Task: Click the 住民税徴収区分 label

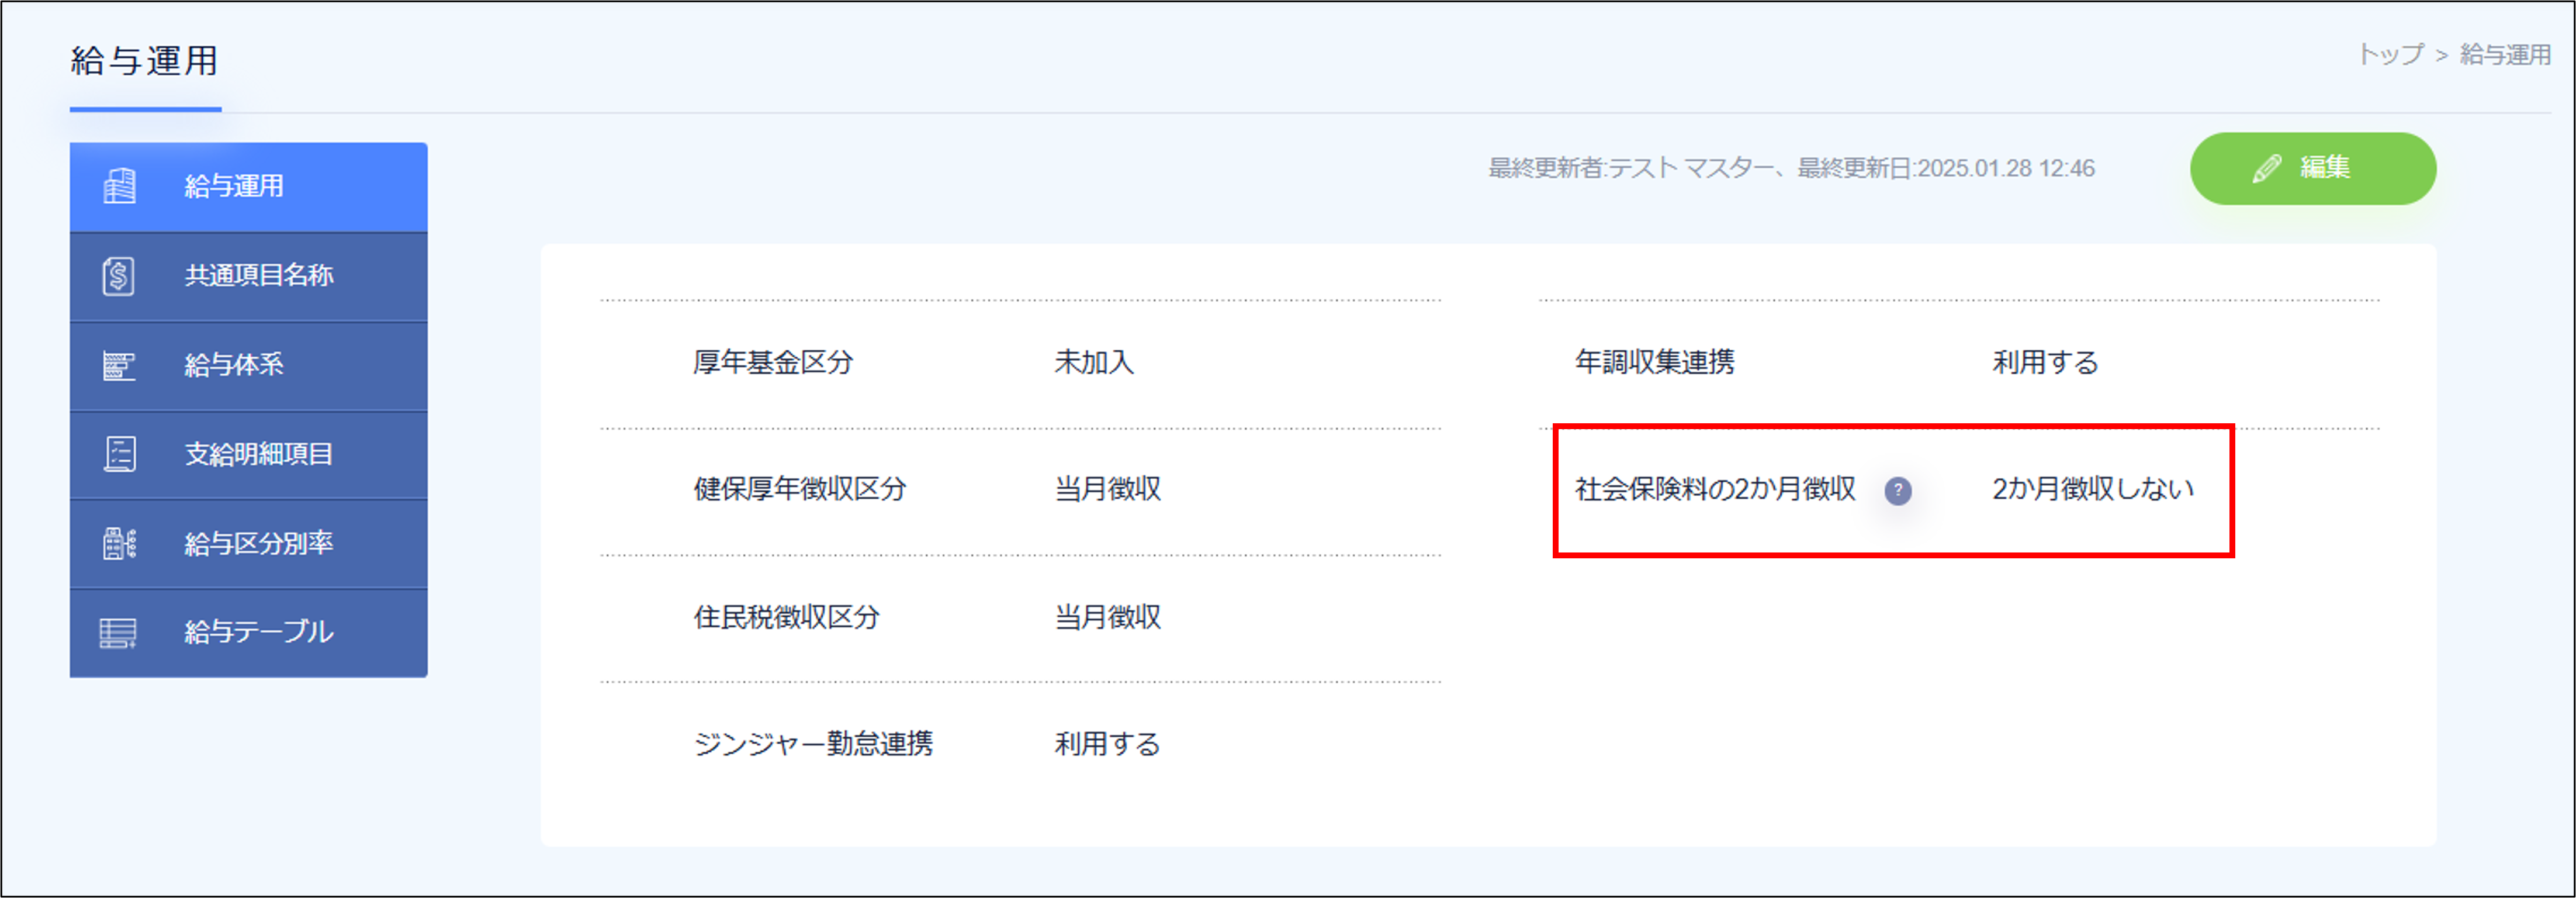Action: pyautogui.click(x=786, y=617)
